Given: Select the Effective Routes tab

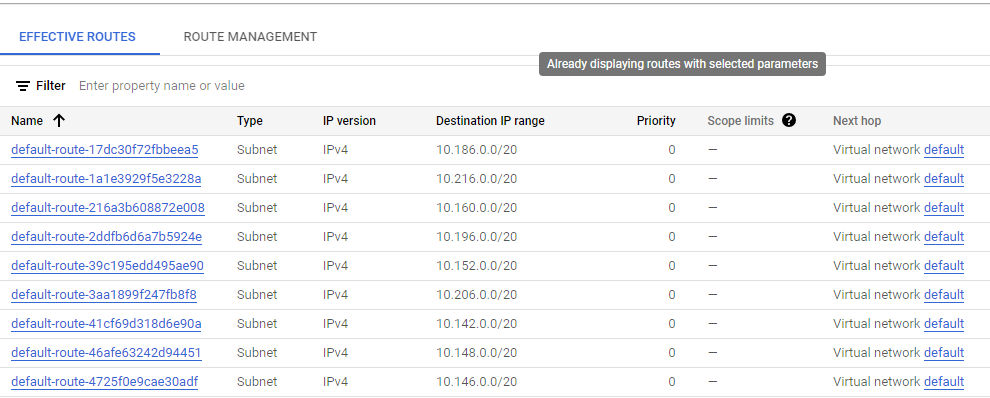Looking at the screenshot, I should click(77, 37).
